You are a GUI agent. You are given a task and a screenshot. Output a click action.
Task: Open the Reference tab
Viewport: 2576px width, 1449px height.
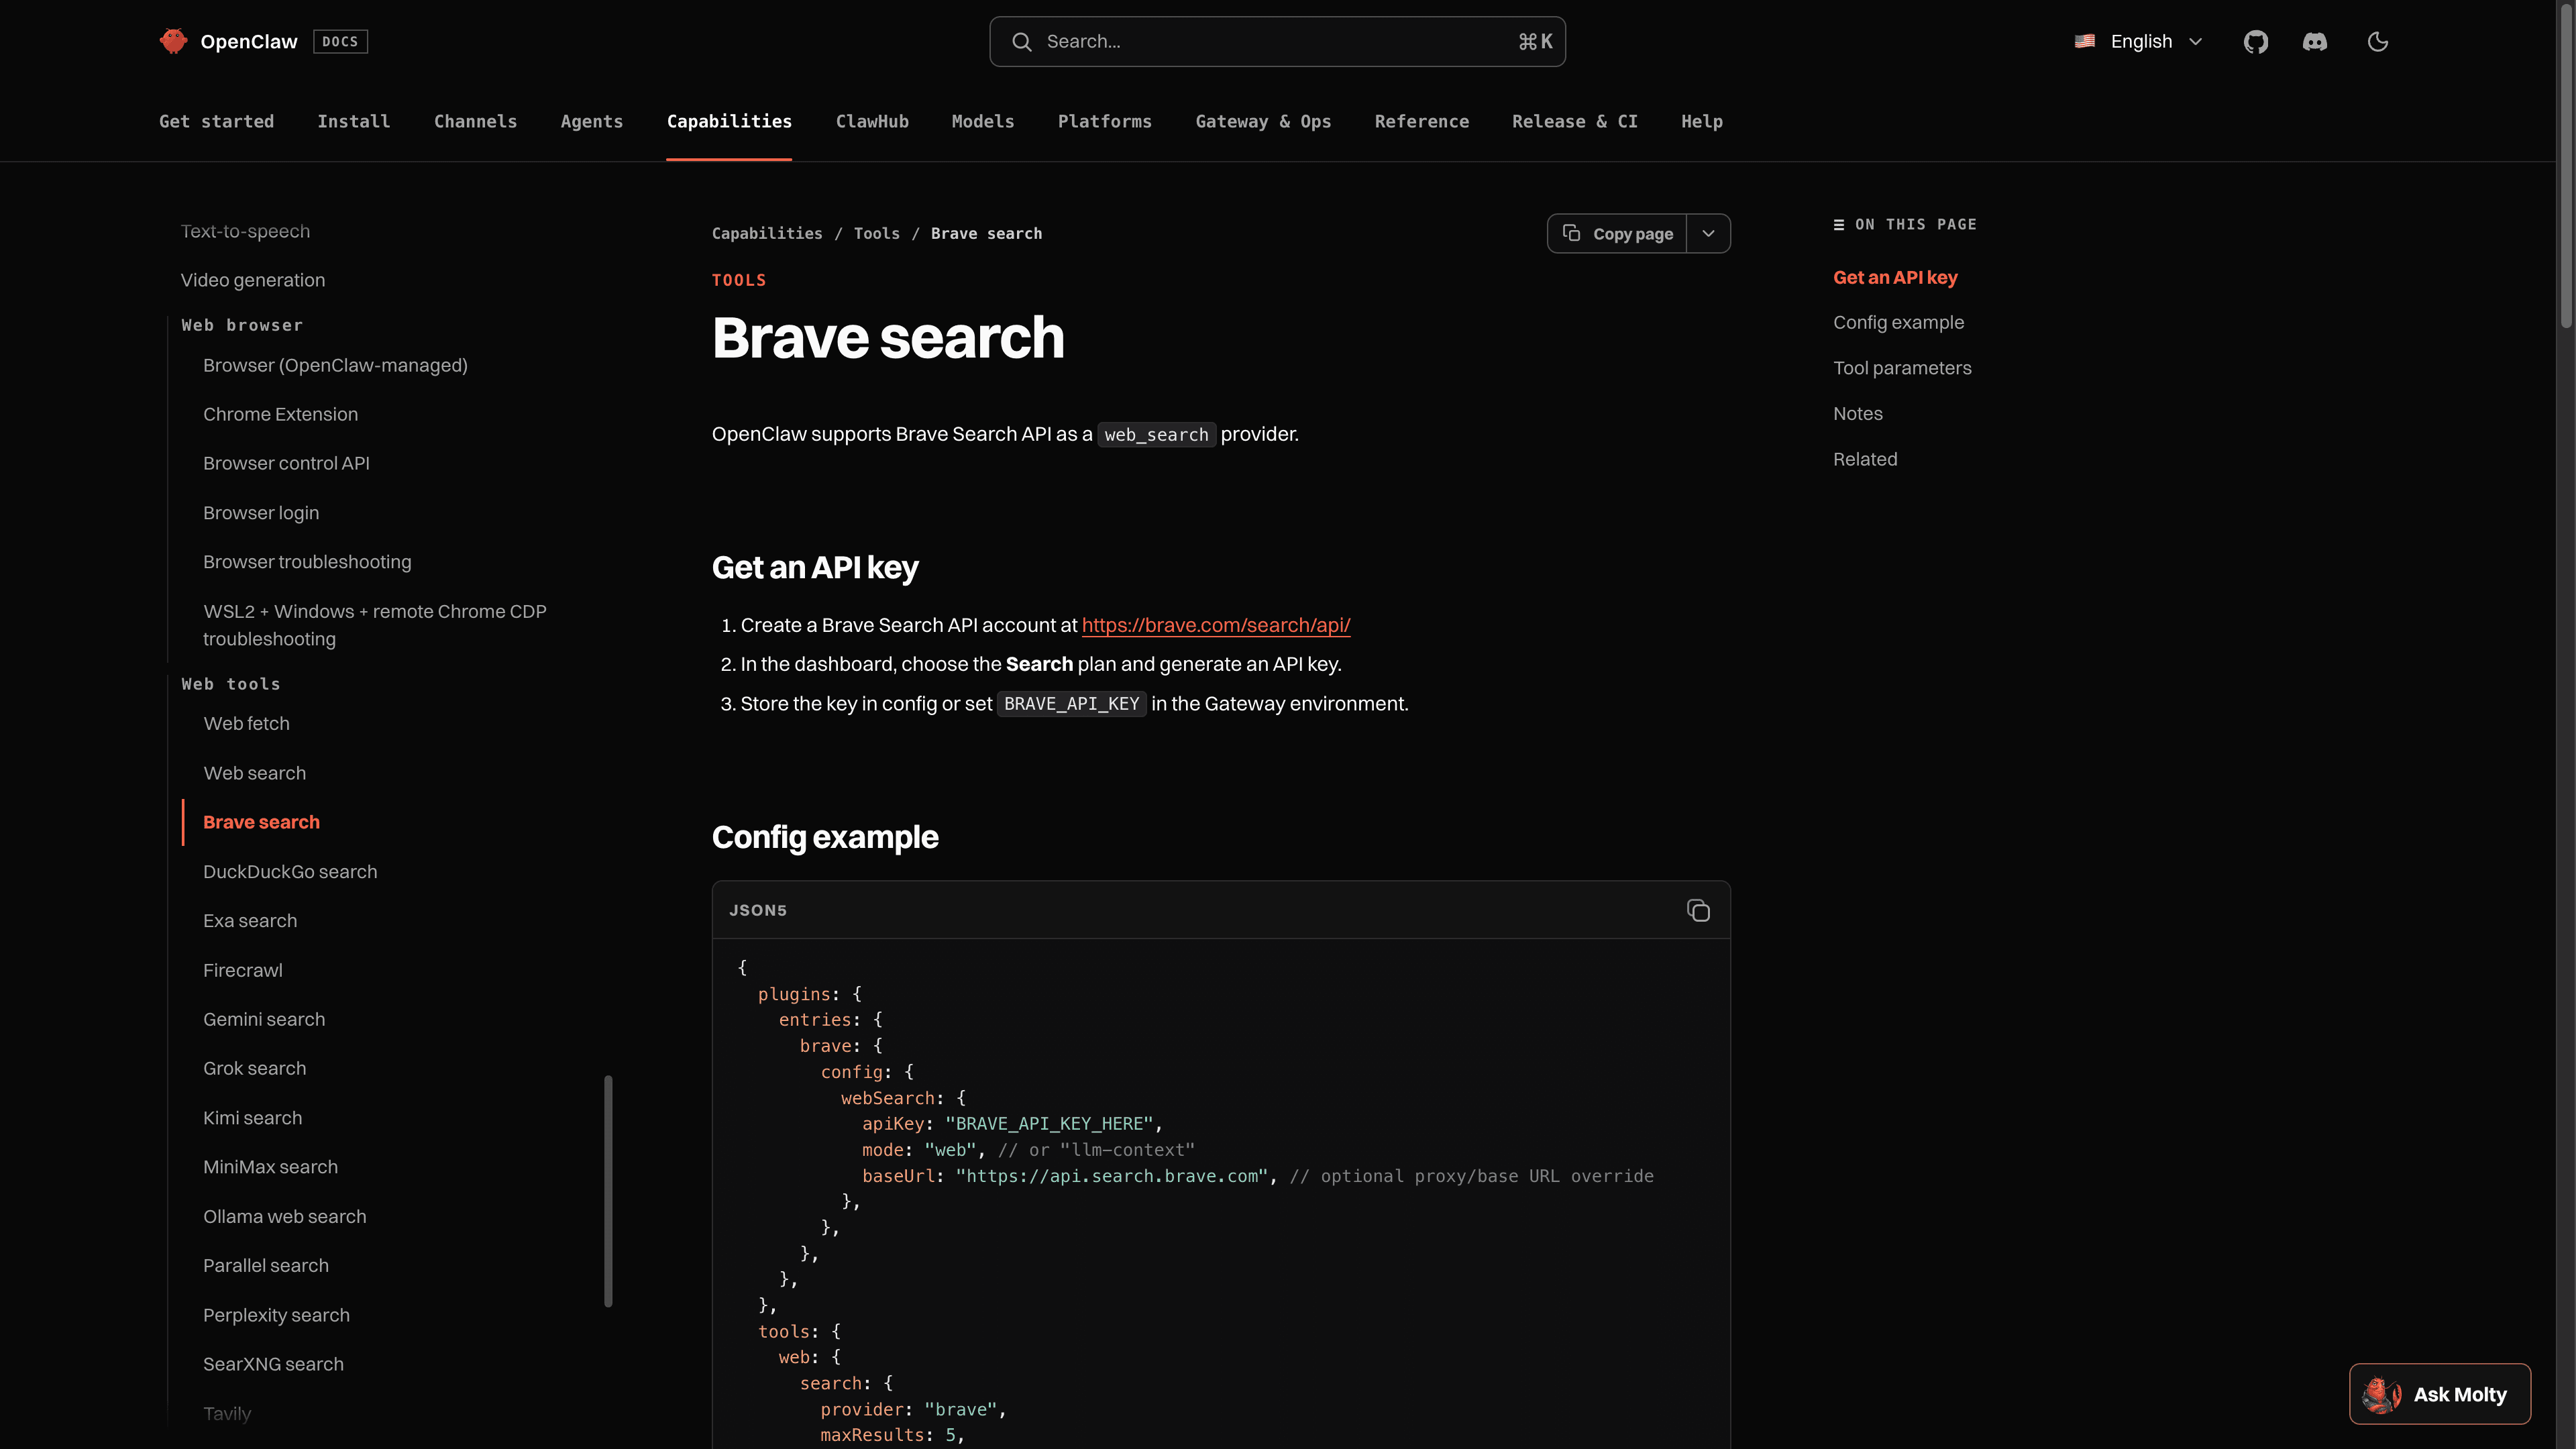coord(1421,121)
